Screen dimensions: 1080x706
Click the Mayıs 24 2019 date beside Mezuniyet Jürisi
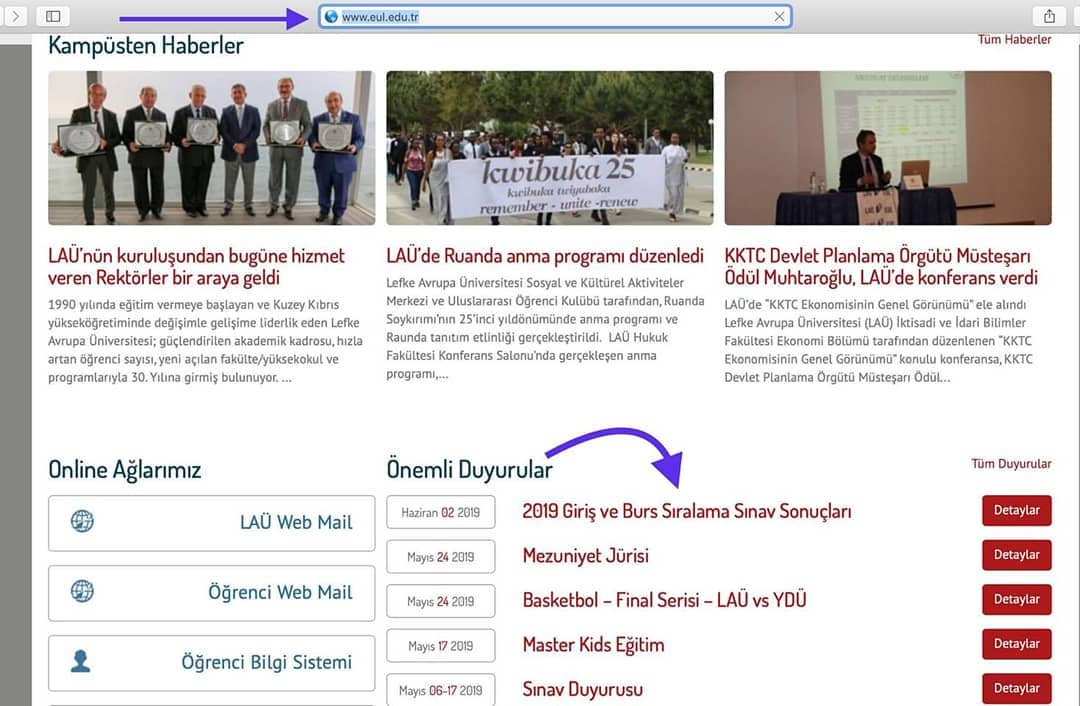coord(441,557)
